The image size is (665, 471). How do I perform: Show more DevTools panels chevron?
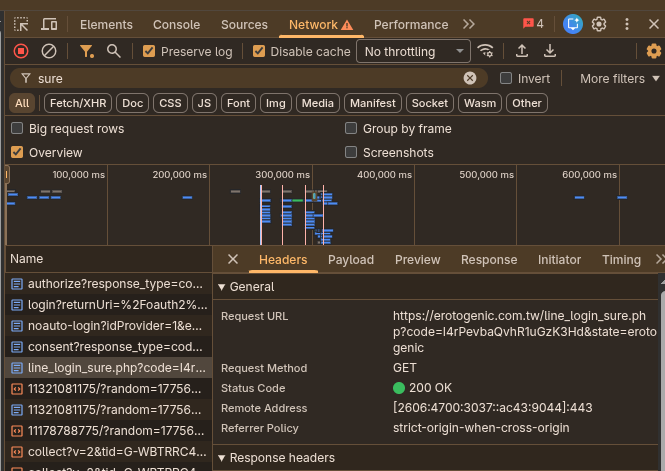(x=469, y=24)
